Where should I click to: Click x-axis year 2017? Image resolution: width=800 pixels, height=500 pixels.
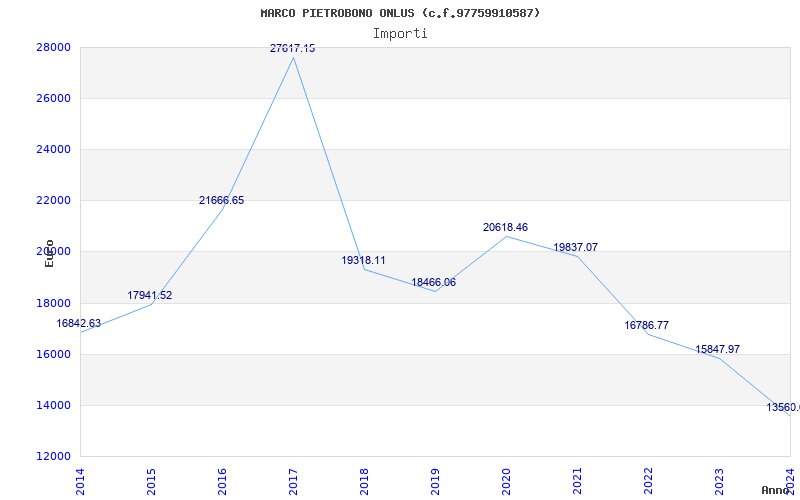coord(293,481)
